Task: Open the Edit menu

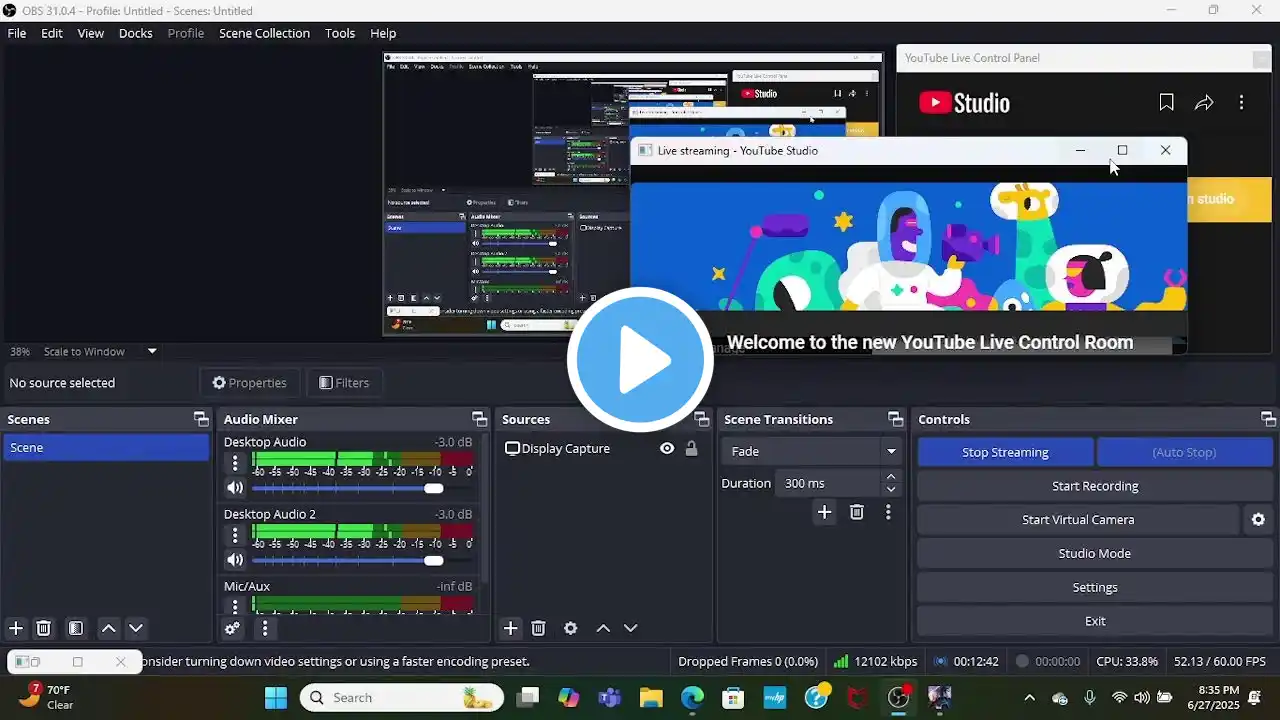Action: pos(52,33)
